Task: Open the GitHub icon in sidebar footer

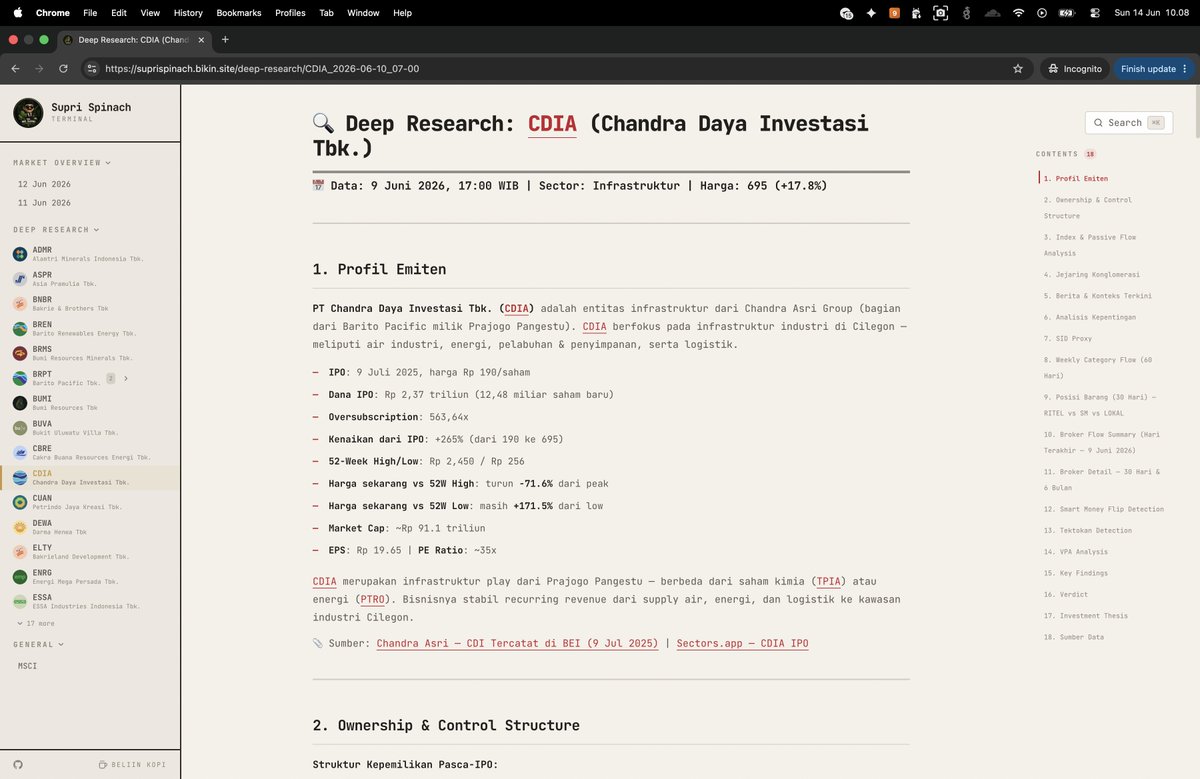Action: (18, 764)
